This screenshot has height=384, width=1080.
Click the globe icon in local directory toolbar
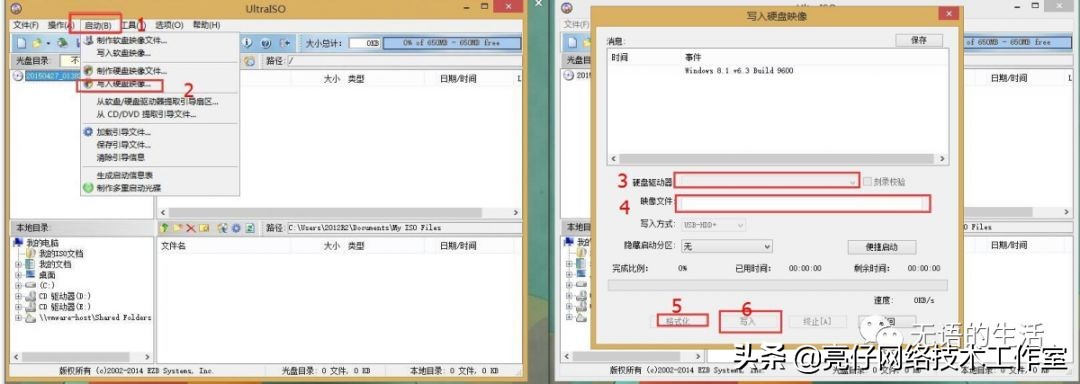pyautogui.click(x=223, y=228)
